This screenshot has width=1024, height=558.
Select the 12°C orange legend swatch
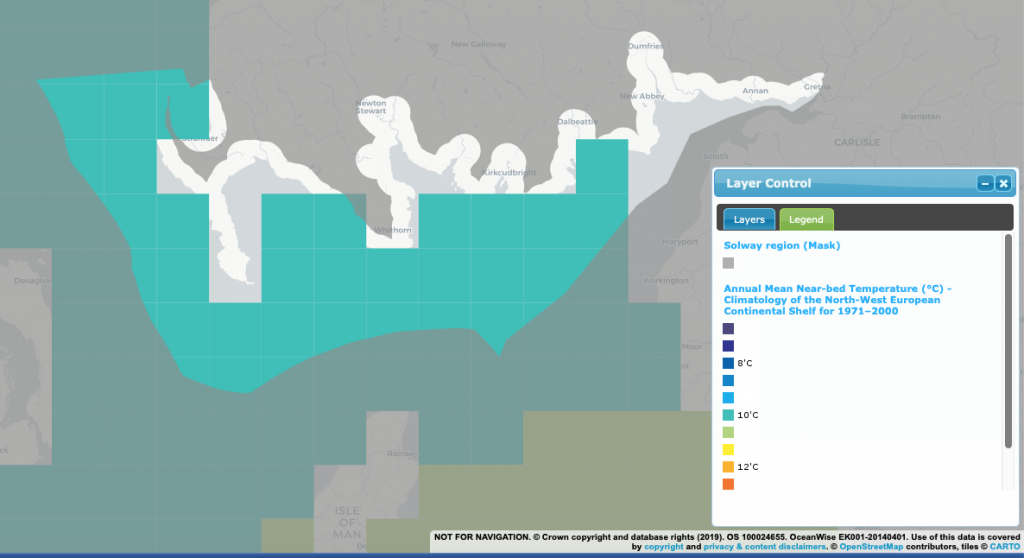point(728,467)
